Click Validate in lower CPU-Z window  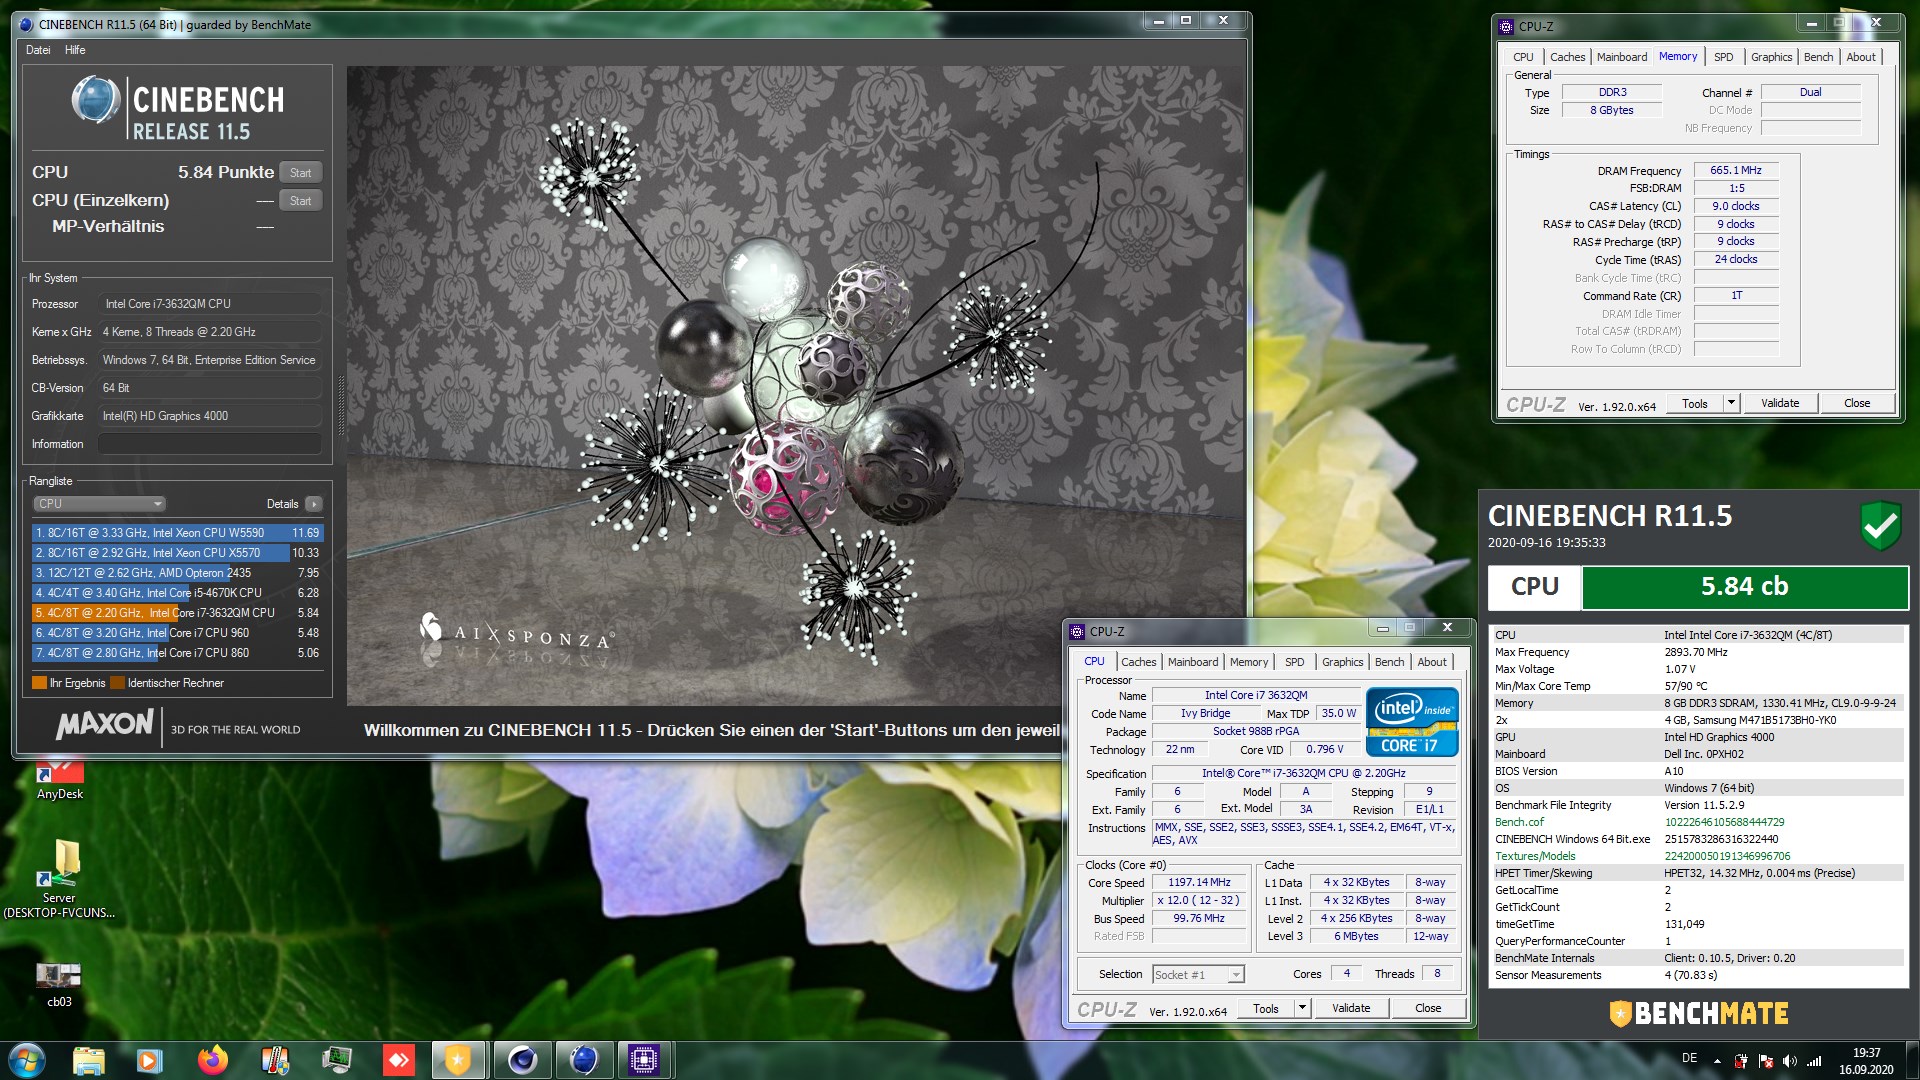1351,1009
